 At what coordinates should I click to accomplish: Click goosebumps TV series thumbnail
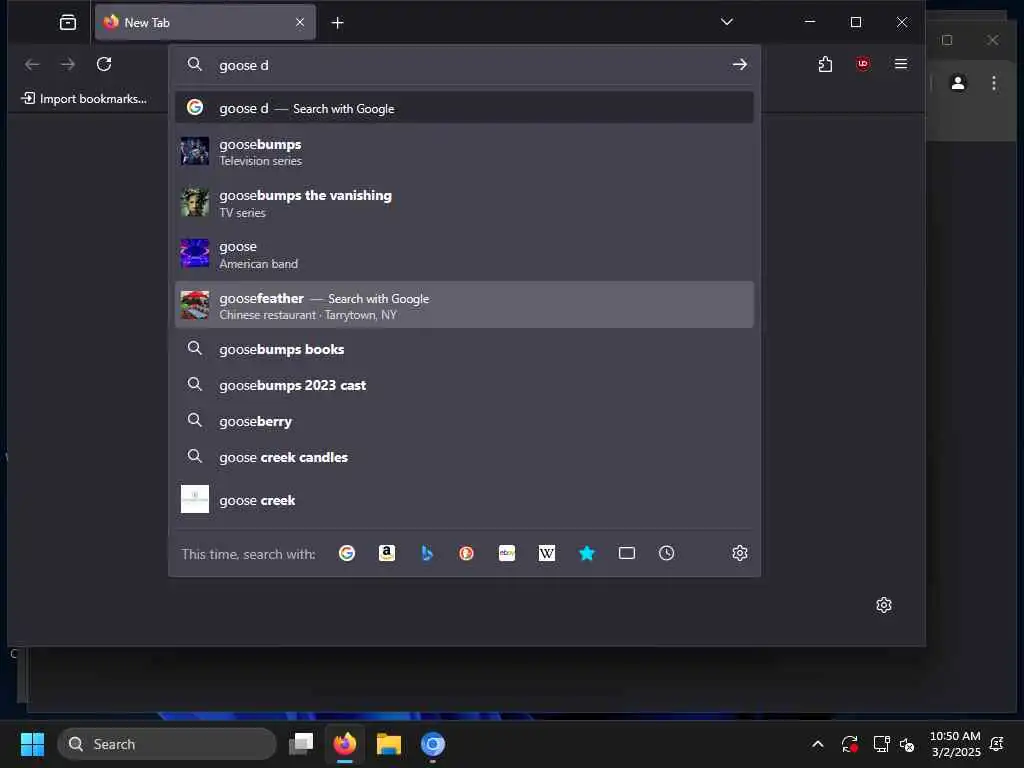(195, 151)
